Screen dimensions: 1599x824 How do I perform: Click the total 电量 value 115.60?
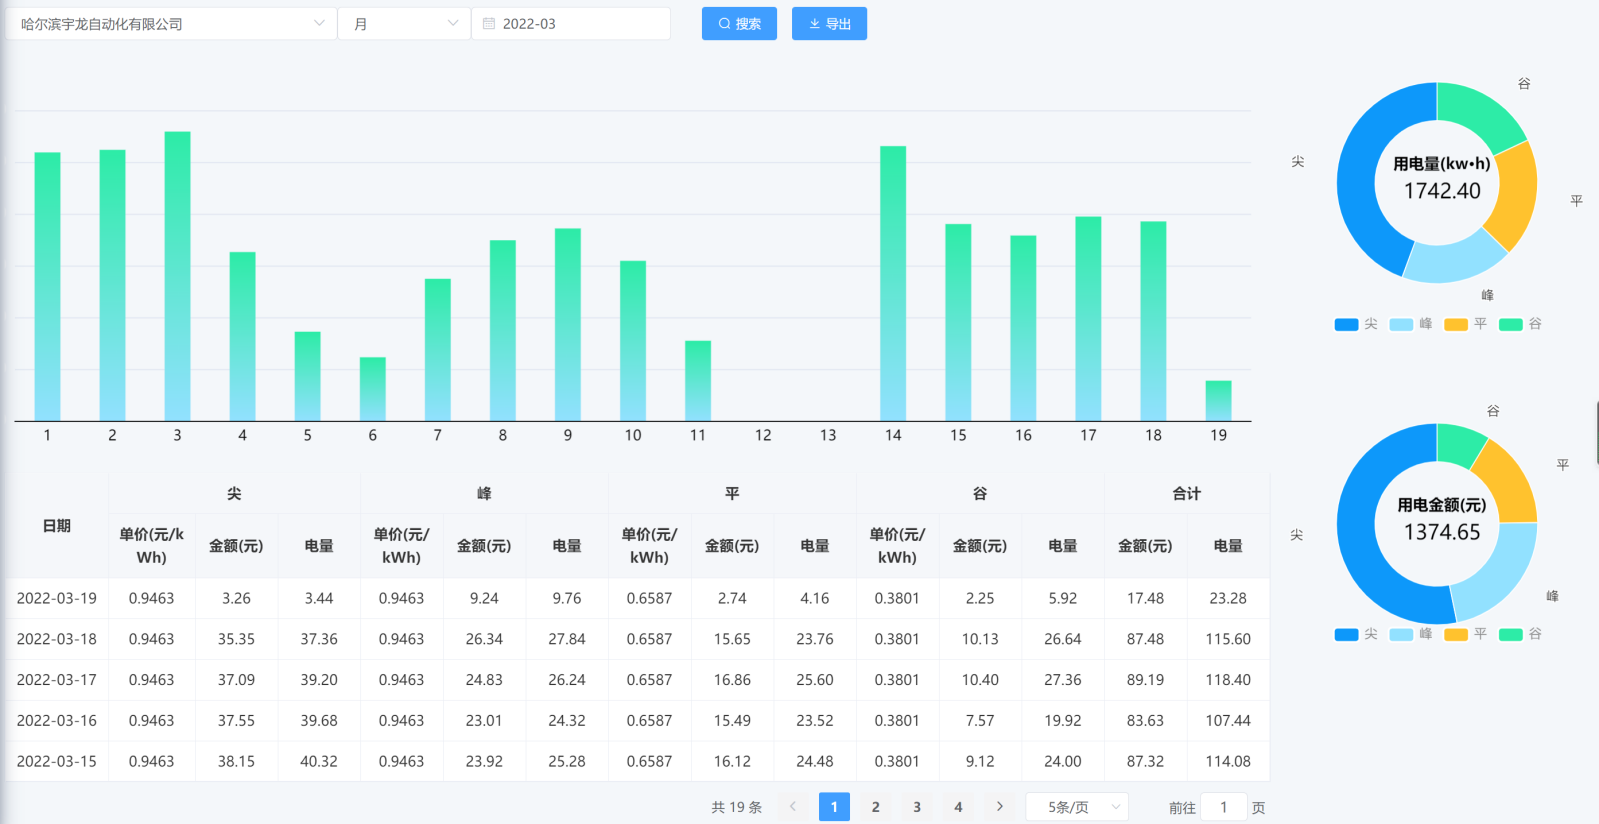pos(1228,639)
